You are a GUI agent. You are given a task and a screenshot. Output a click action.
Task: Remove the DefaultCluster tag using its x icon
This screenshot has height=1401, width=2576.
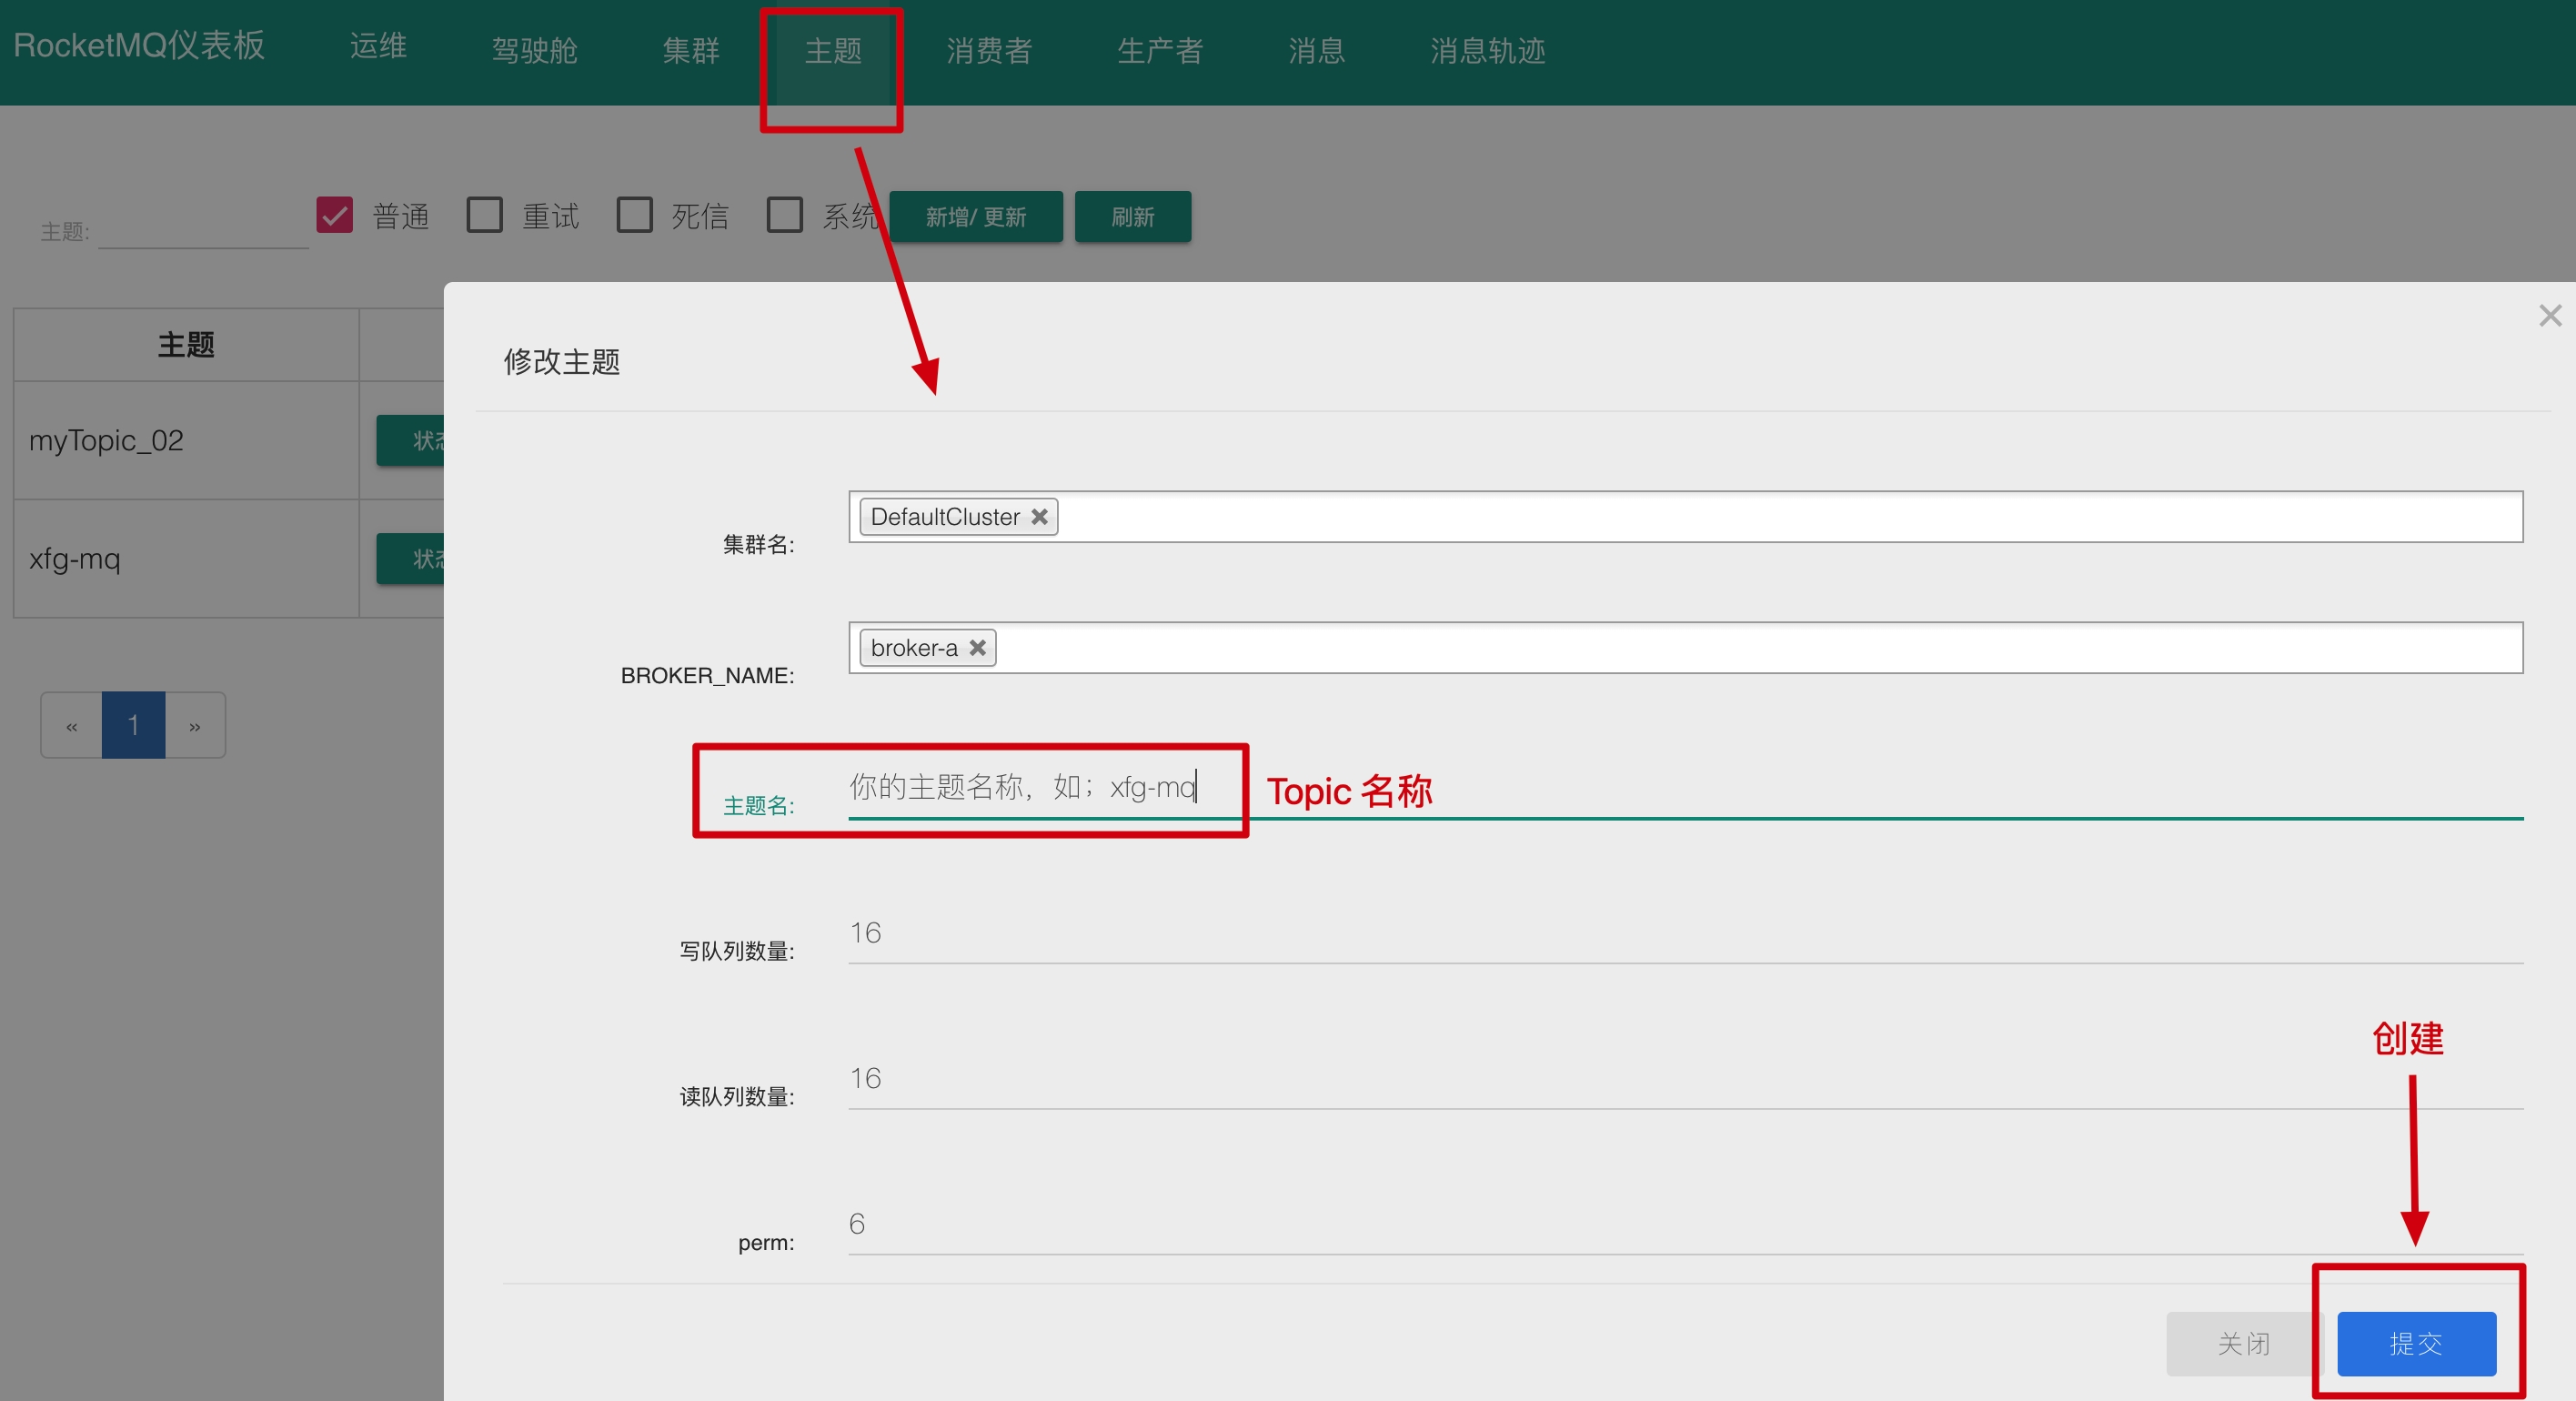pos(1039,517)
